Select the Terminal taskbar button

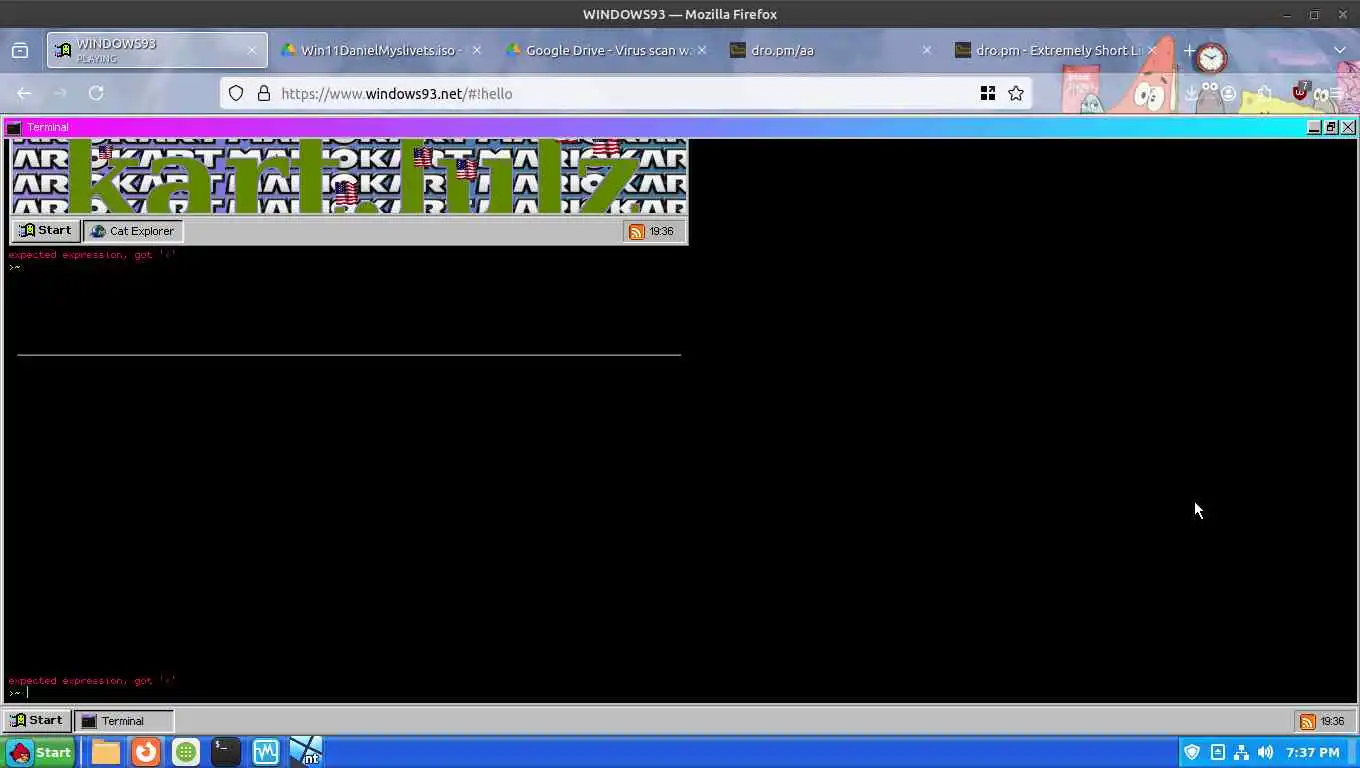pos(124,720)
